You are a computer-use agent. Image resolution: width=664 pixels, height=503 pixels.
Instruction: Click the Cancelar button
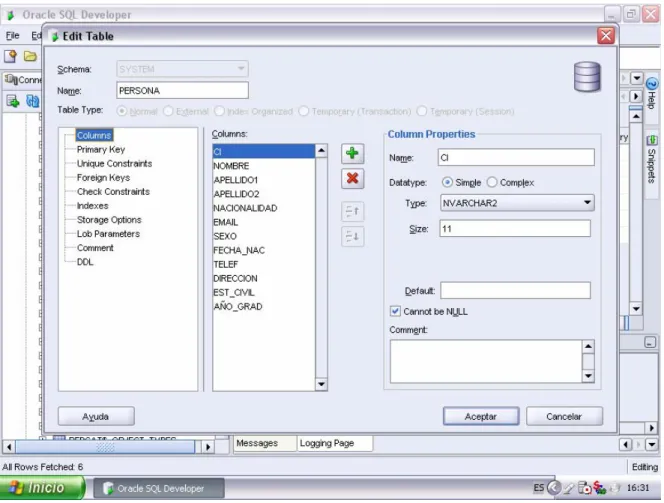coord(564,417)
